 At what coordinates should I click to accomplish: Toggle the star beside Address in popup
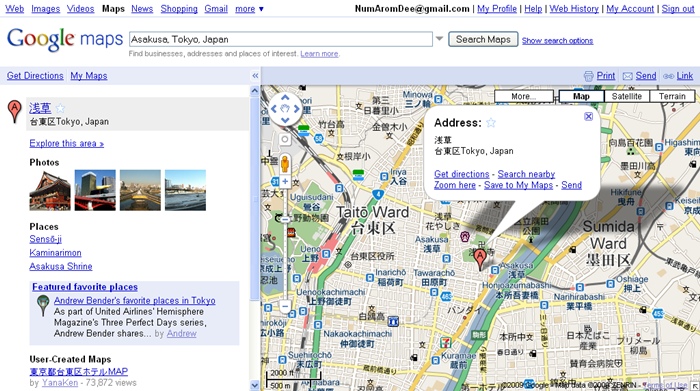pyautogui.click(x=491, y=122)
